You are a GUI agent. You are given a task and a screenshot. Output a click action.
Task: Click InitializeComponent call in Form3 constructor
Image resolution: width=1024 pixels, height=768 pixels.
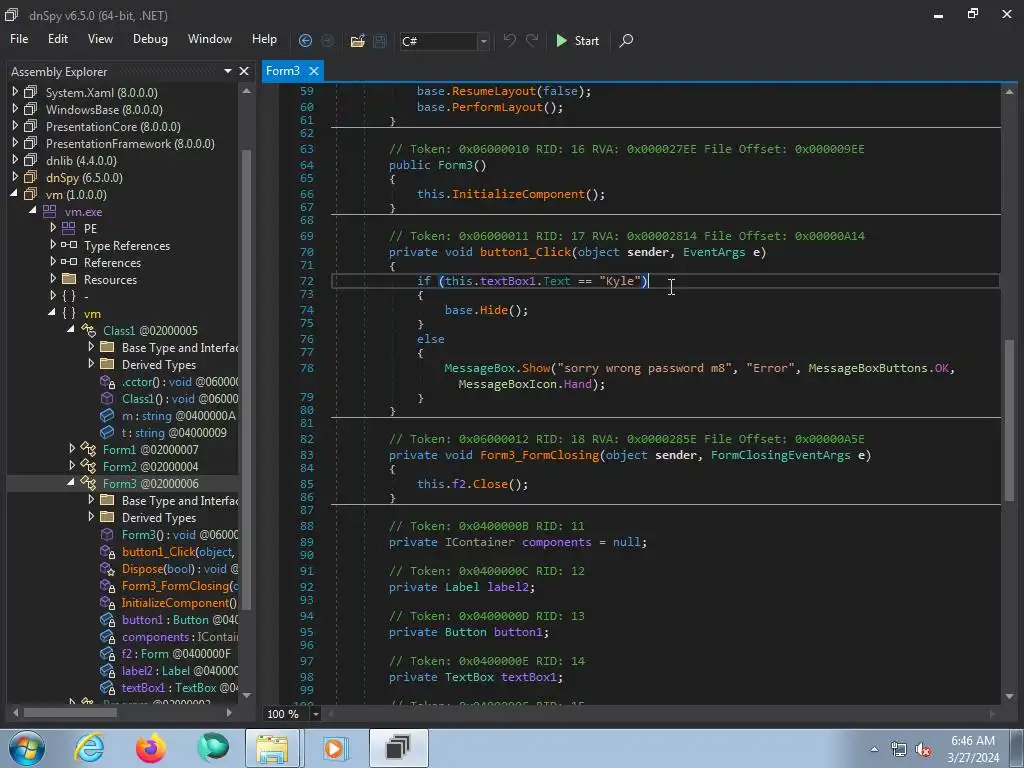518,194
